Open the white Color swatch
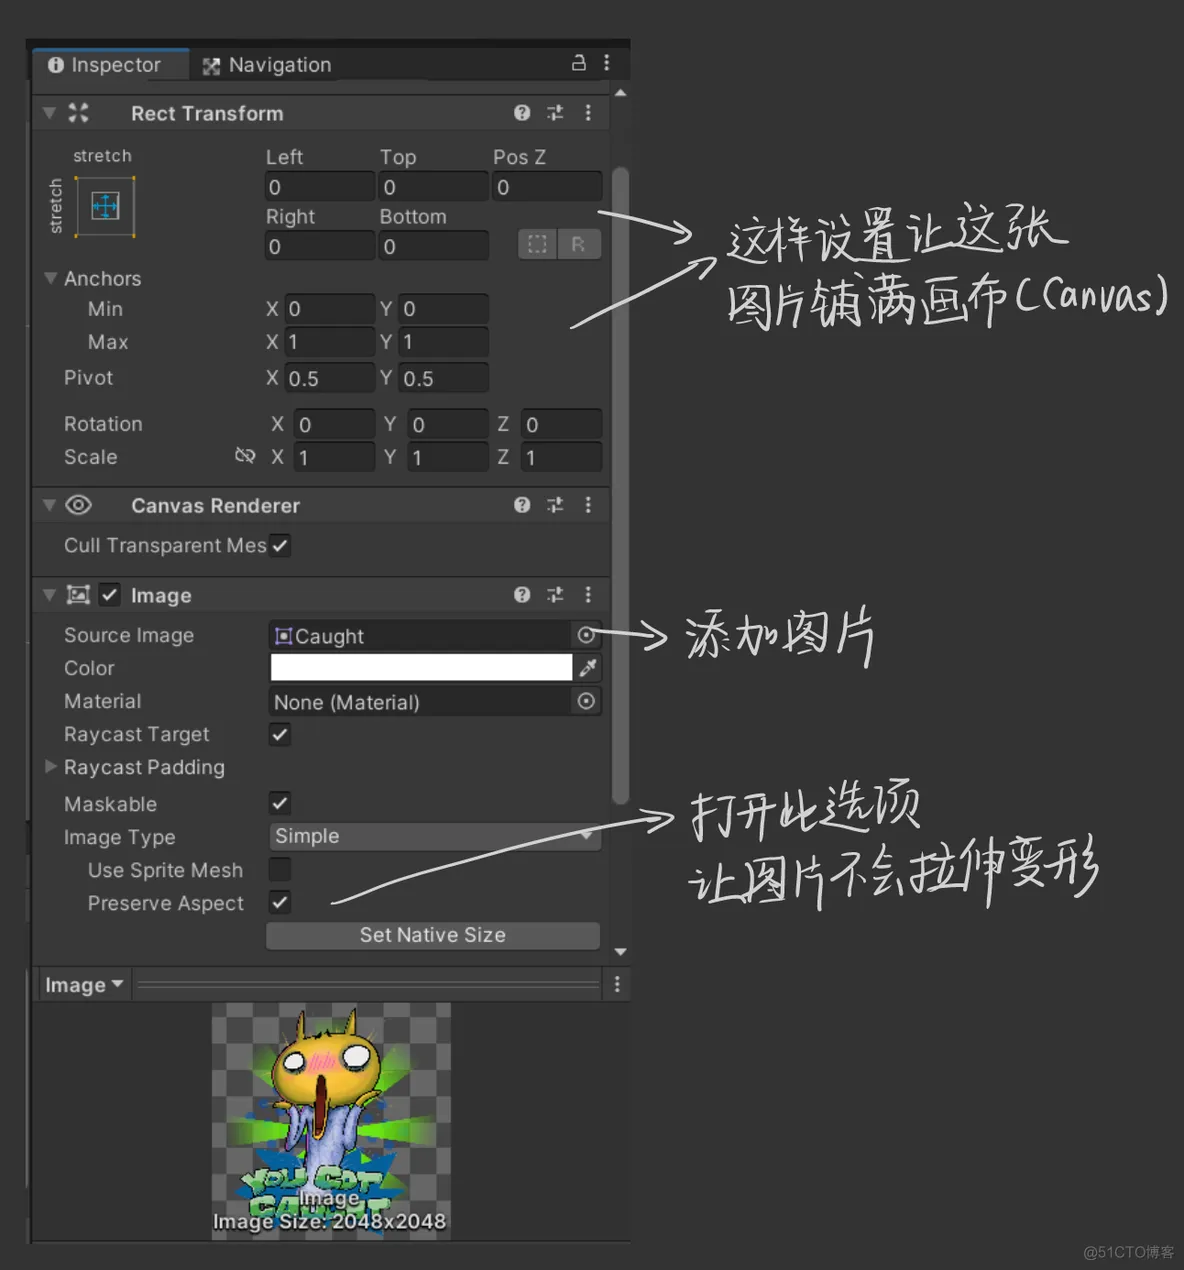This screenshot has height=1270, width=1184. click(x=421, y=668)
